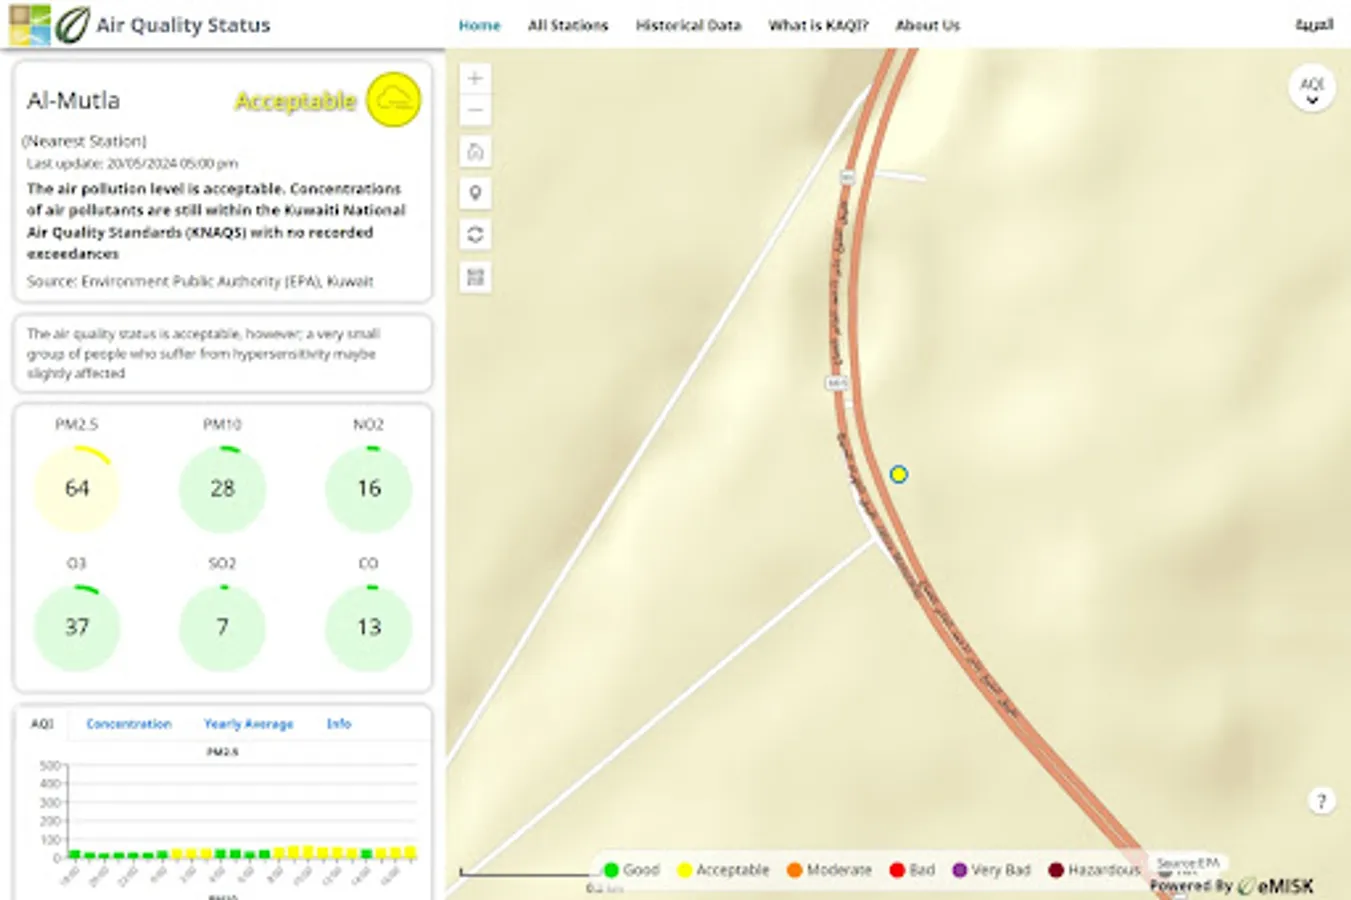Toggle the Moderate legend indicator
1351x900 pixels.
793,870
